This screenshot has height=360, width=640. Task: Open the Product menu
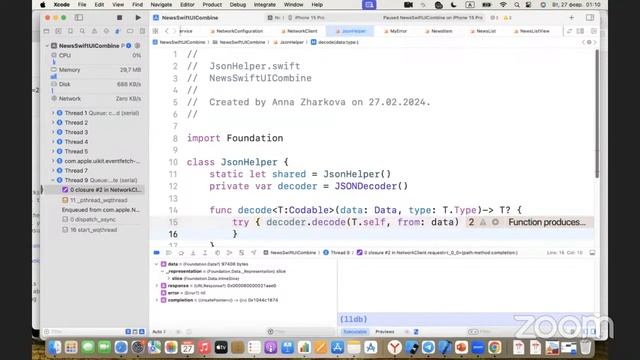click(x=212, y=4)
